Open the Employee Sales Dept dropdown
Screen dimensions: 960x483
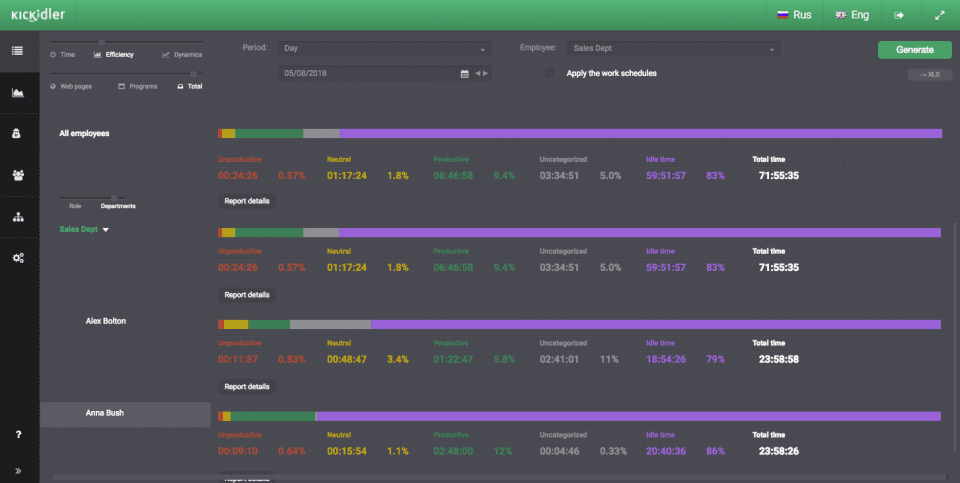(673, 48)
